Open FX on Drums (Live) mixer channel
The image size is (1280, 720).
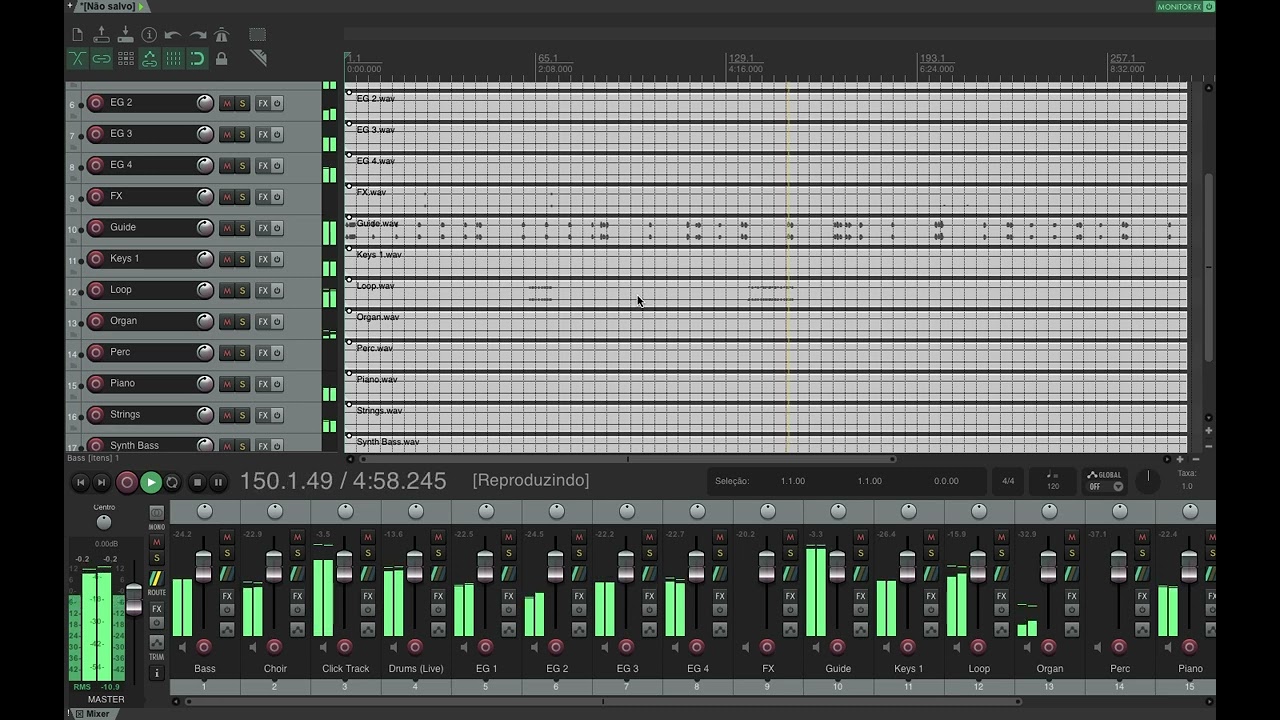coord(438,596)
